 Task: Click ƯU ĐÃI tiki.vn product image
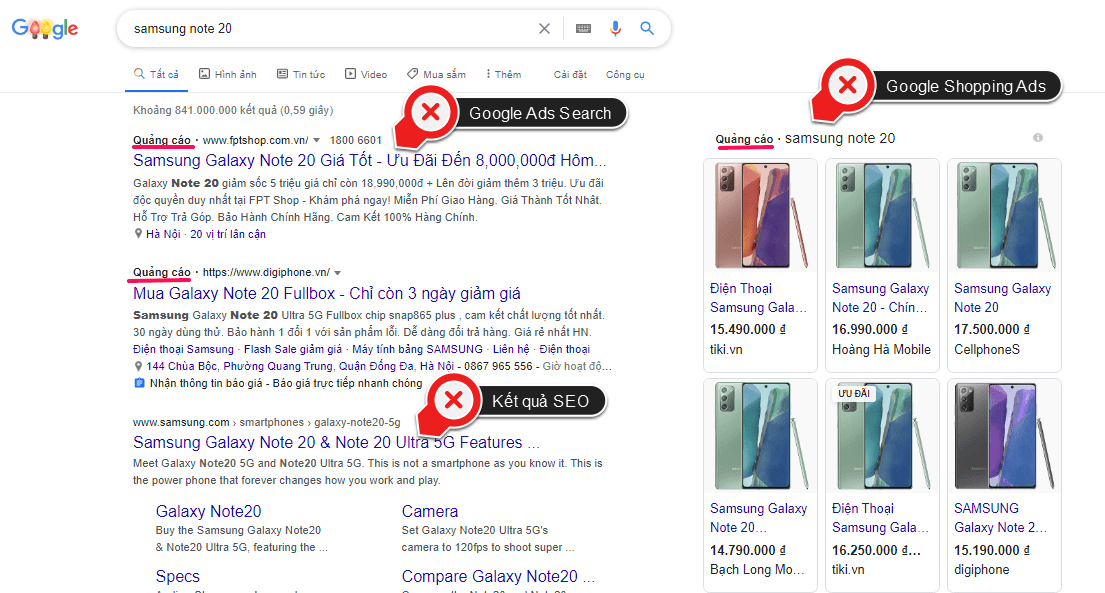tap(882, 435)
